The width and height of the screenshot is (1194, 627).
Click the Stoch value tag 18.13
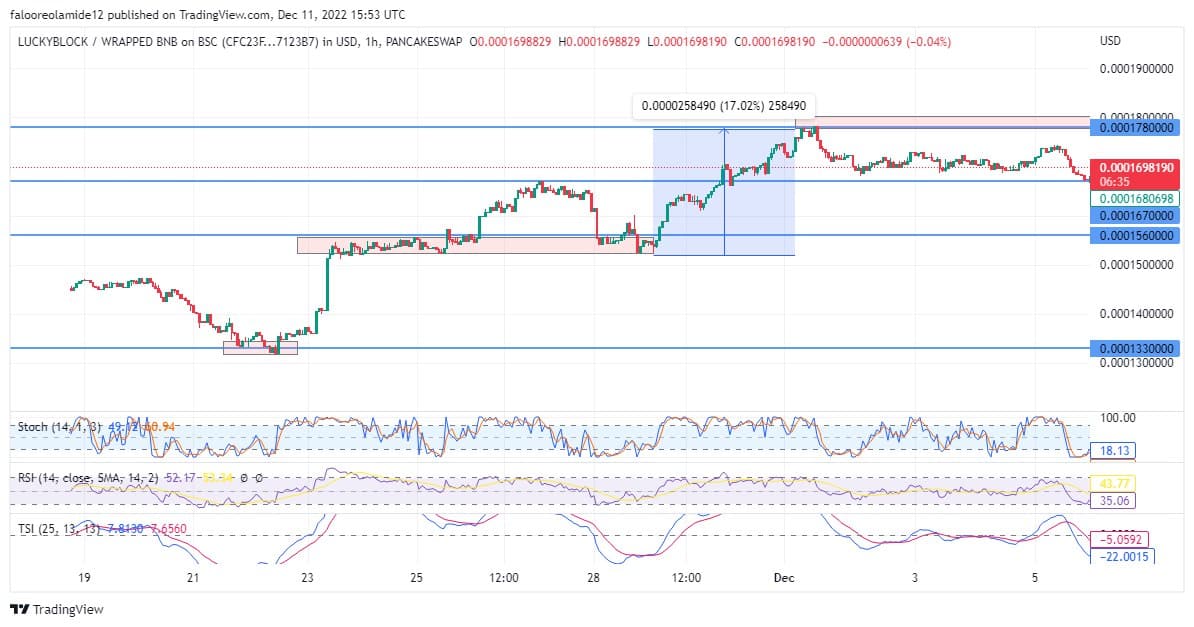[1114, 450]
